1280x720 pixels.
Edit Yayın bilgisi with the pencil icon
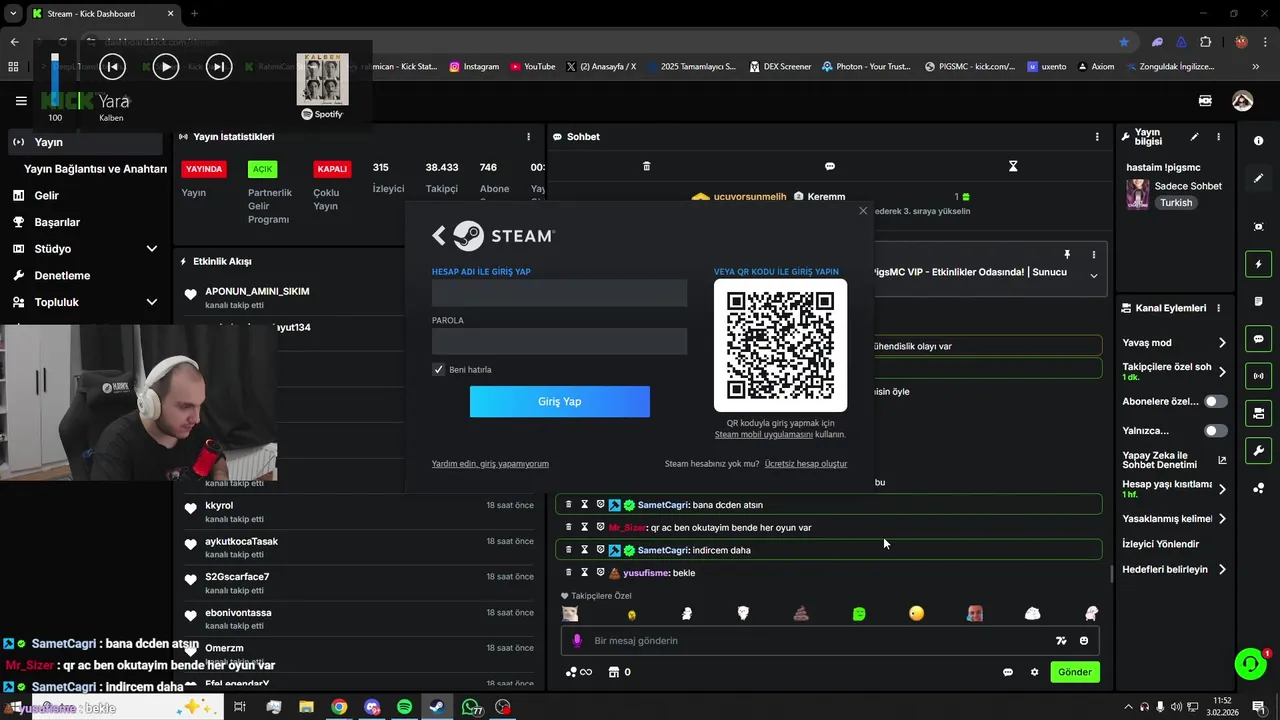(1194, 137)
